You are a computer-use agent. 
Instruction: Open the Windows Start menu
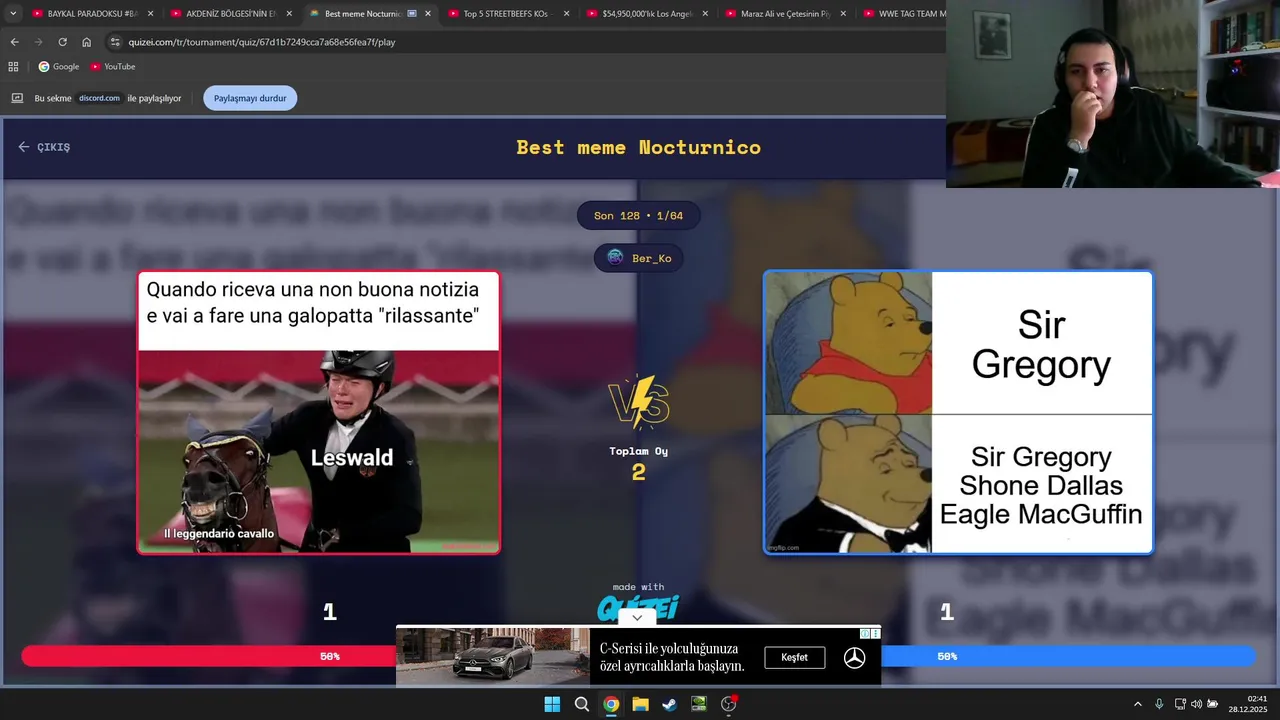(552, 704)
